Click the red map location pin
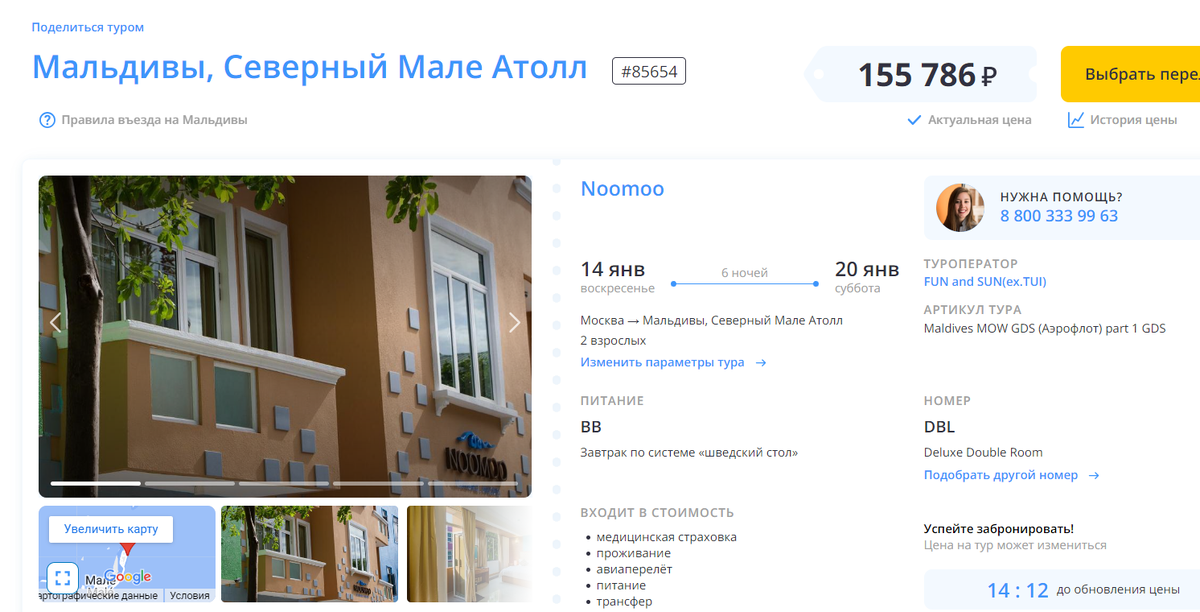This screenshot has width=1200, height=612. [127, 548]
